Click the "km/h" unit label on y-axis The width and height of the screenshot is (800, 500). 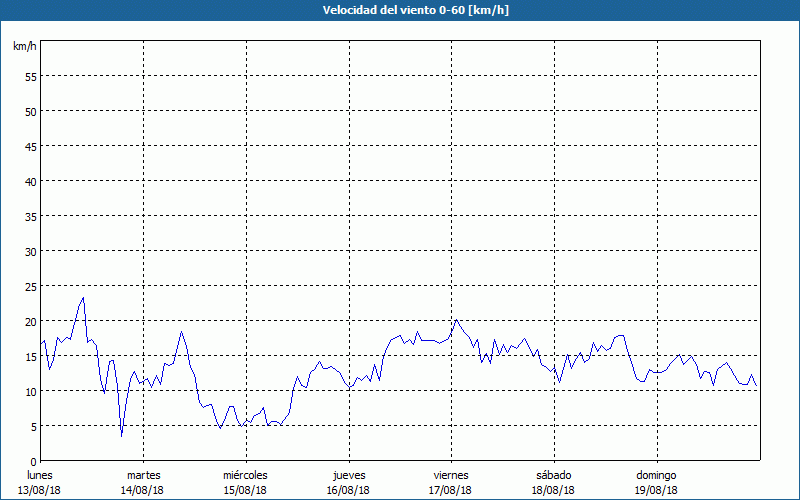pyautogui.click(x=25, y=47)
